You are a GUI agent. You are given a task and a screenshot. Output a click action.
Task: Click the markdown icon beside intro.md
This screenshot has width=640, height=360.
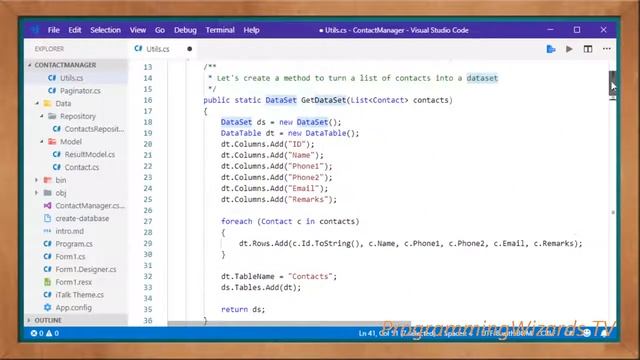coord(47,231)
